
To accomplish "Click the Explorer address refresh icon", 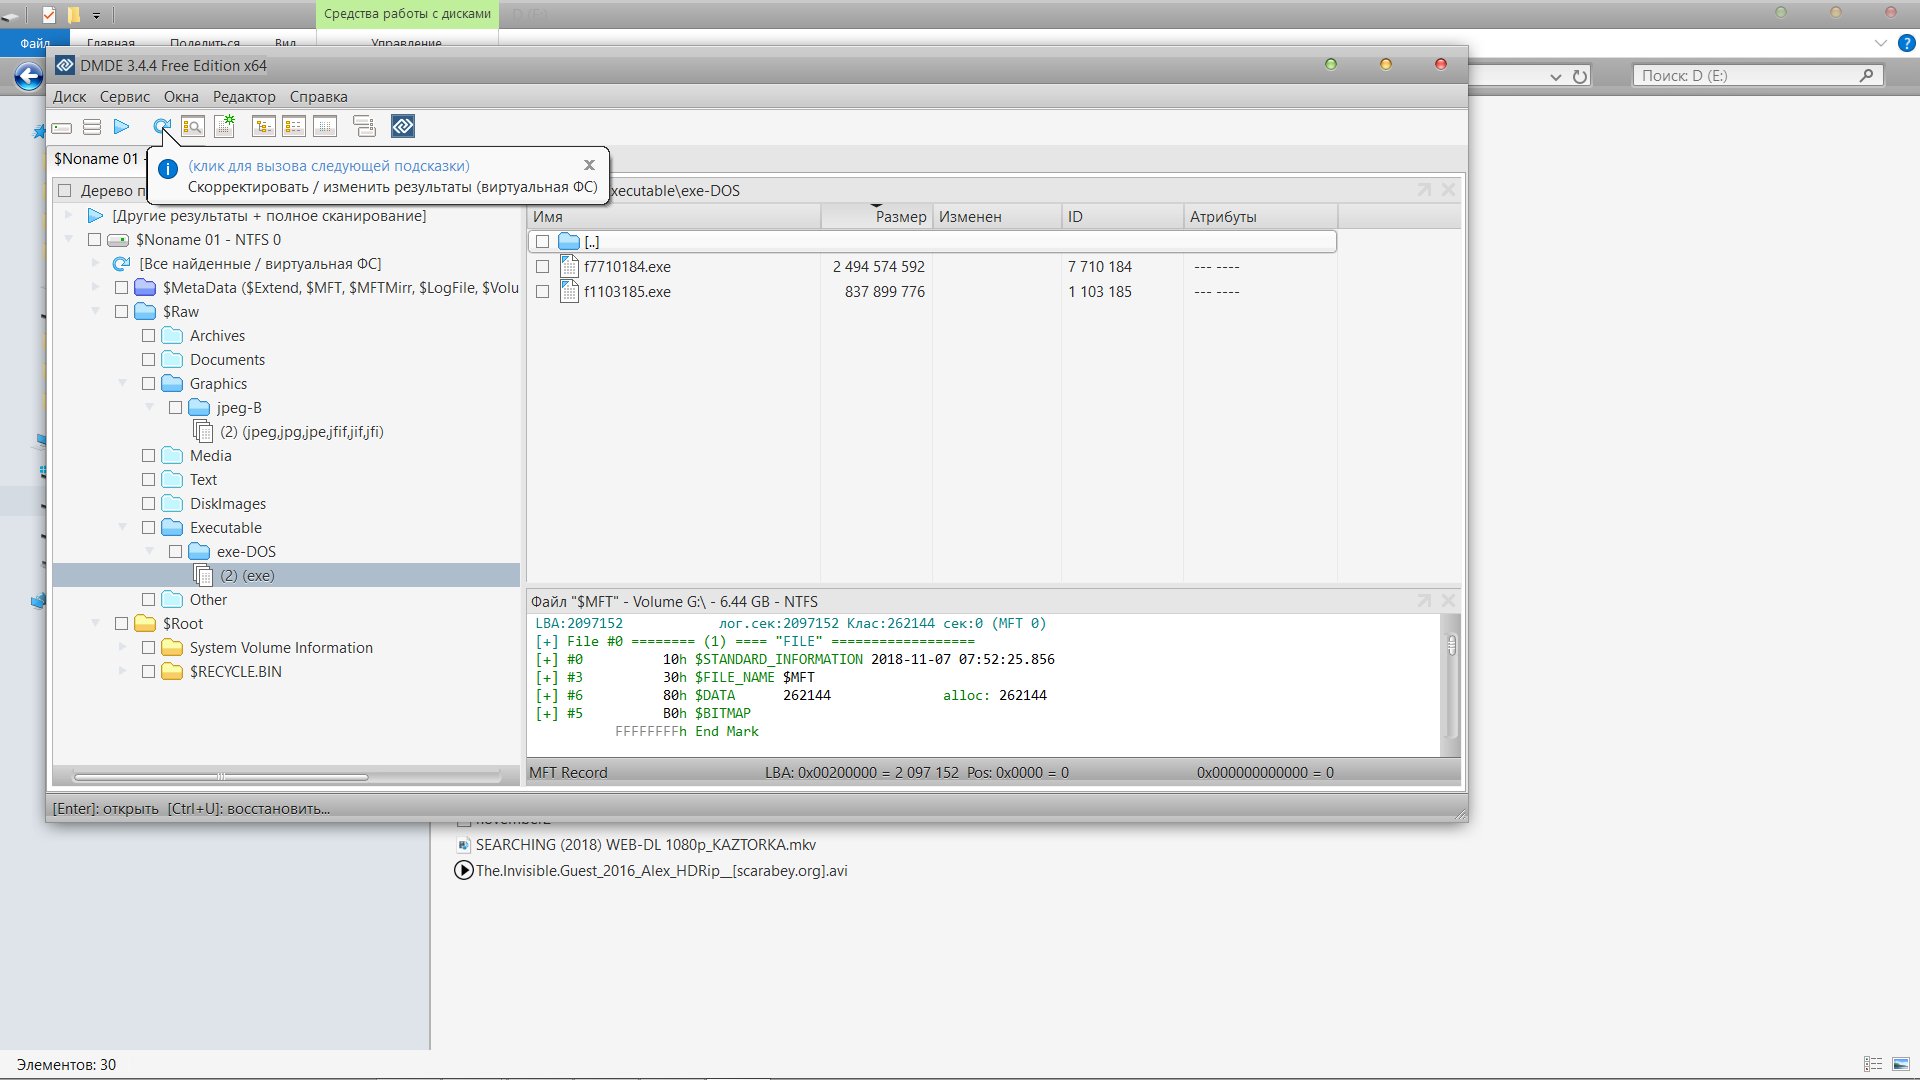I will coord(1580,77).
